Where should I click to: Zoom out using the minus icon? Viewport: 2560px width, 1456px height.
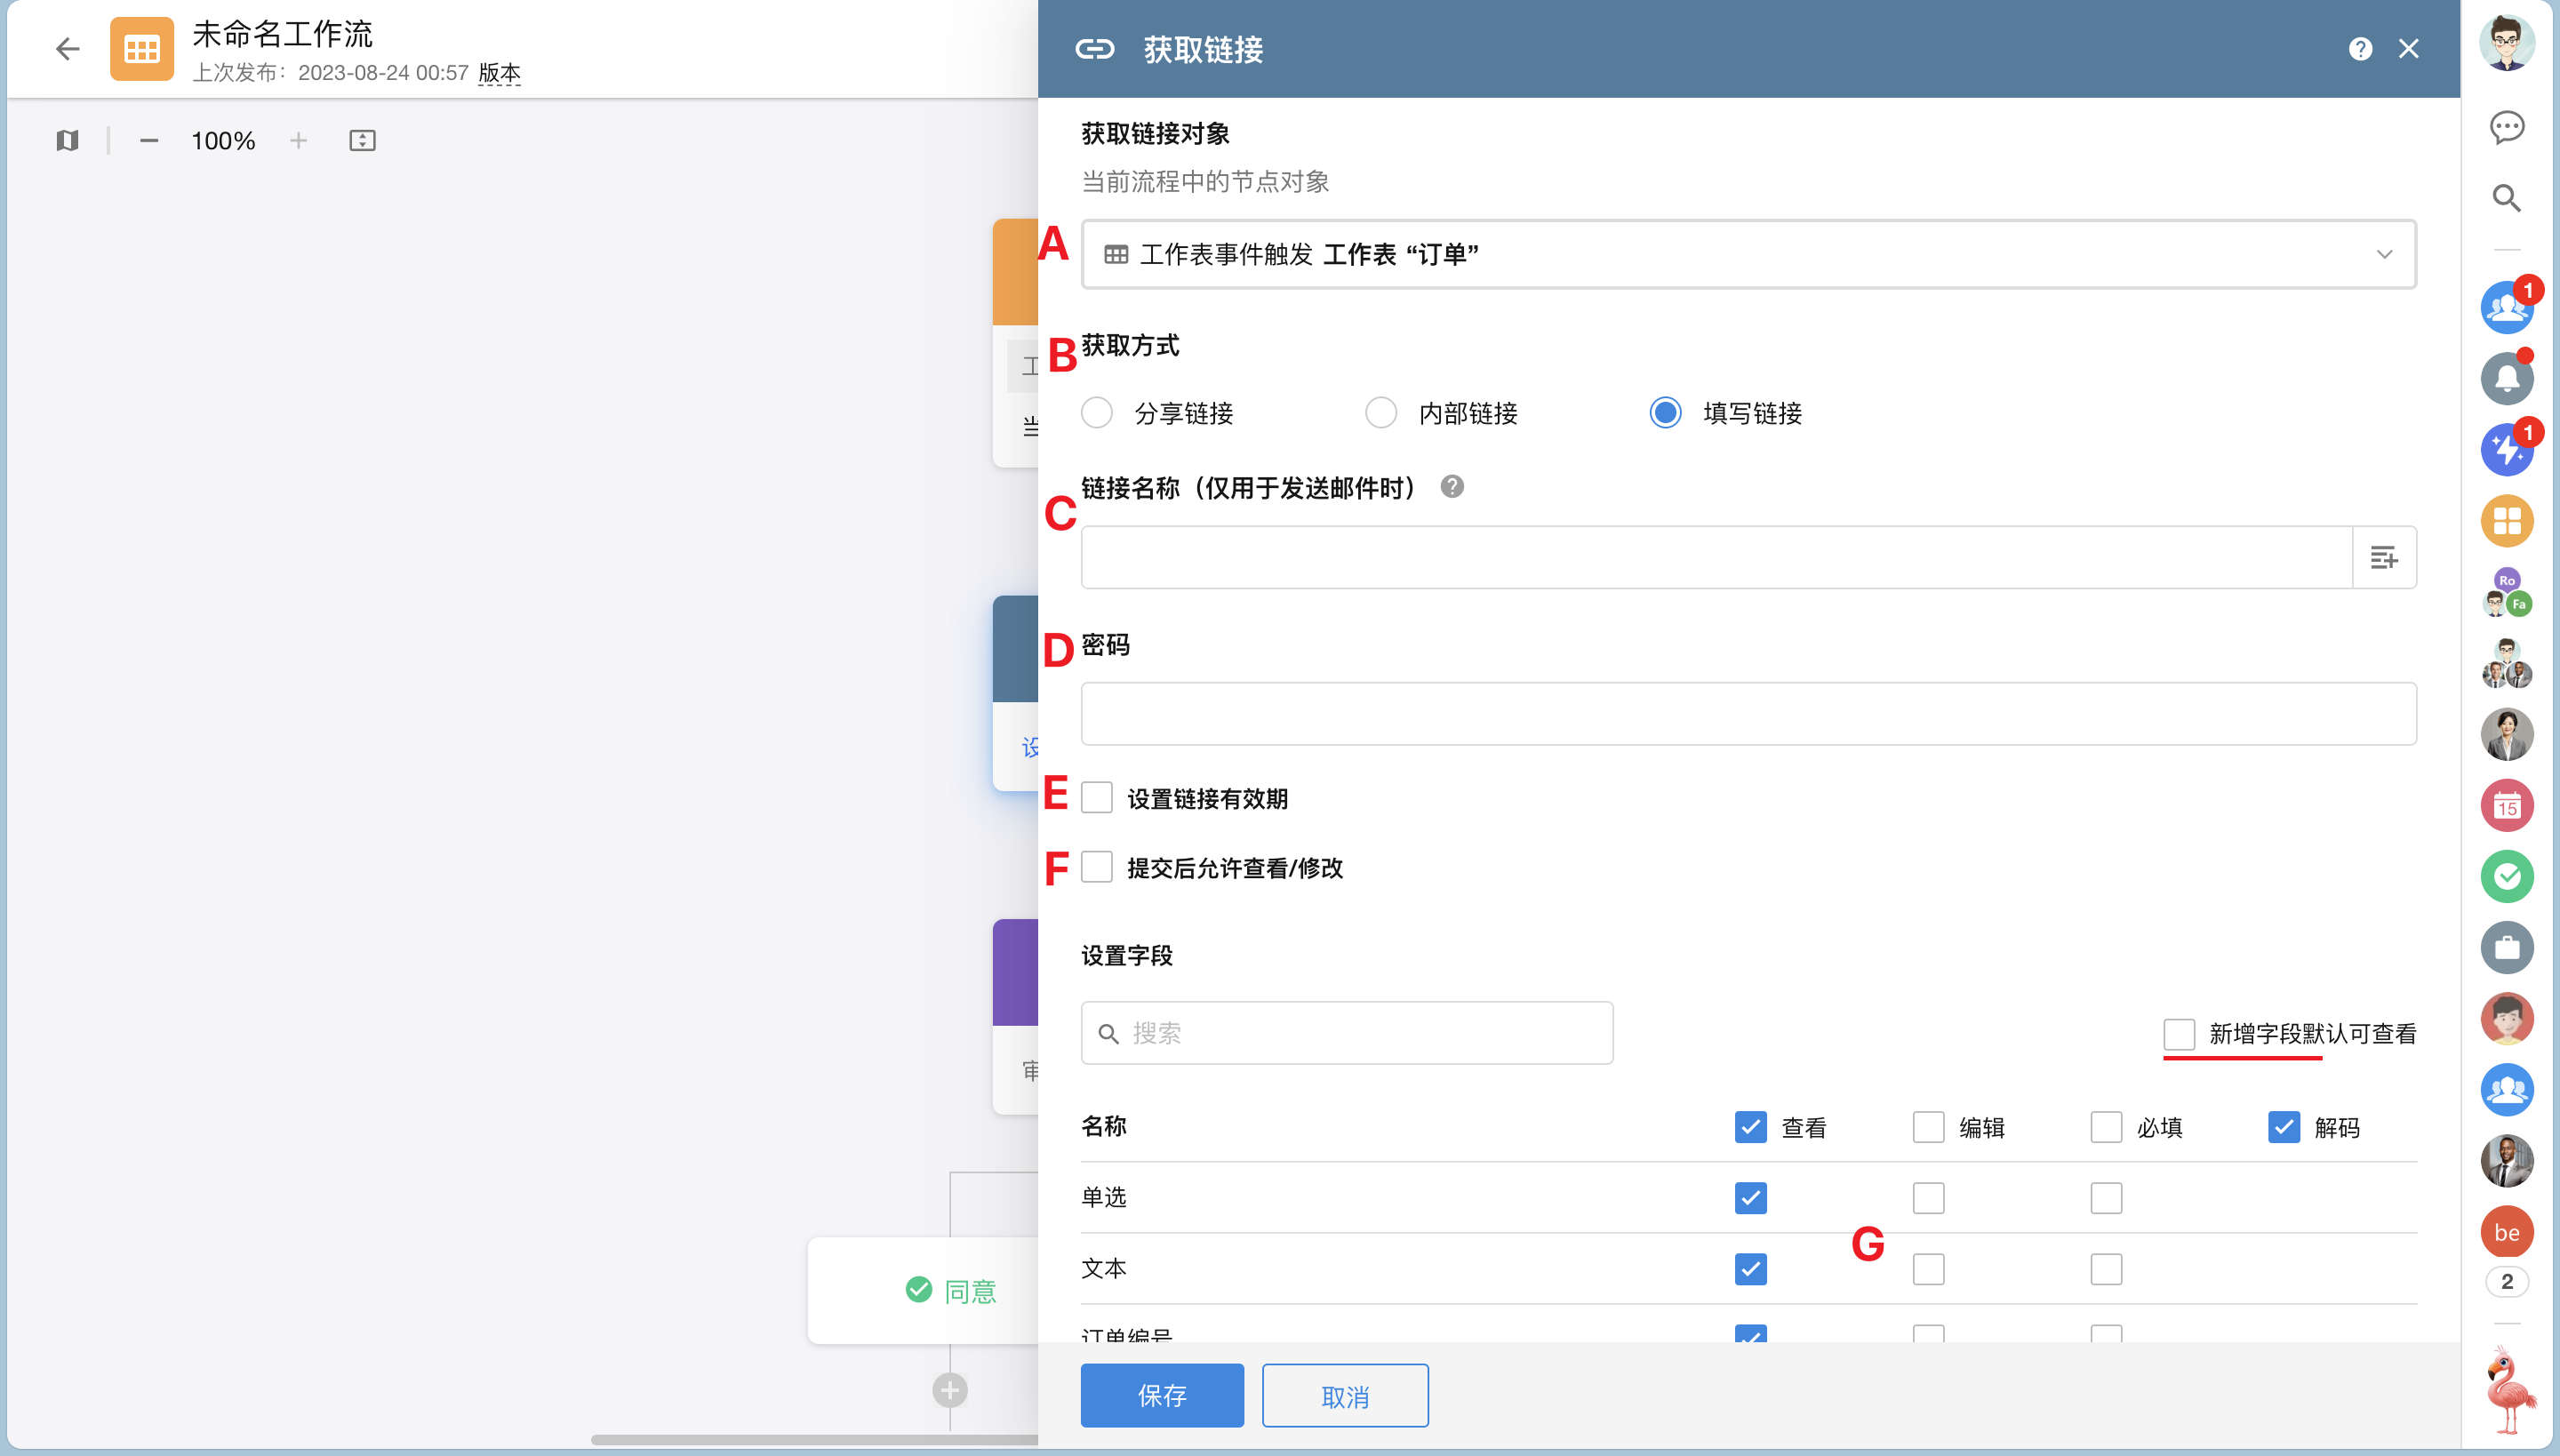pyautogui.click(x=149, y=141)
